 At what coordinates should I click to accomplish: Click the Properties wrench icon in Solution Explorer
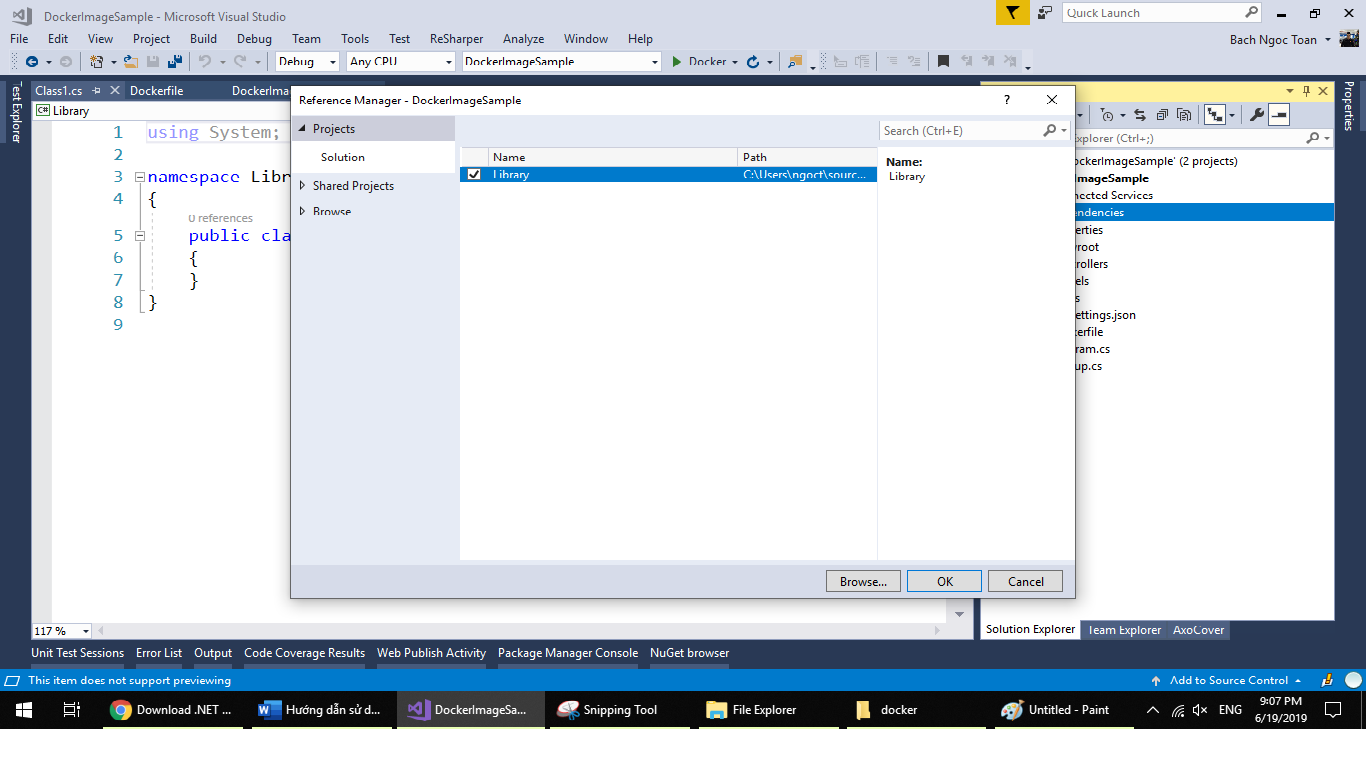coord(1257,115)
